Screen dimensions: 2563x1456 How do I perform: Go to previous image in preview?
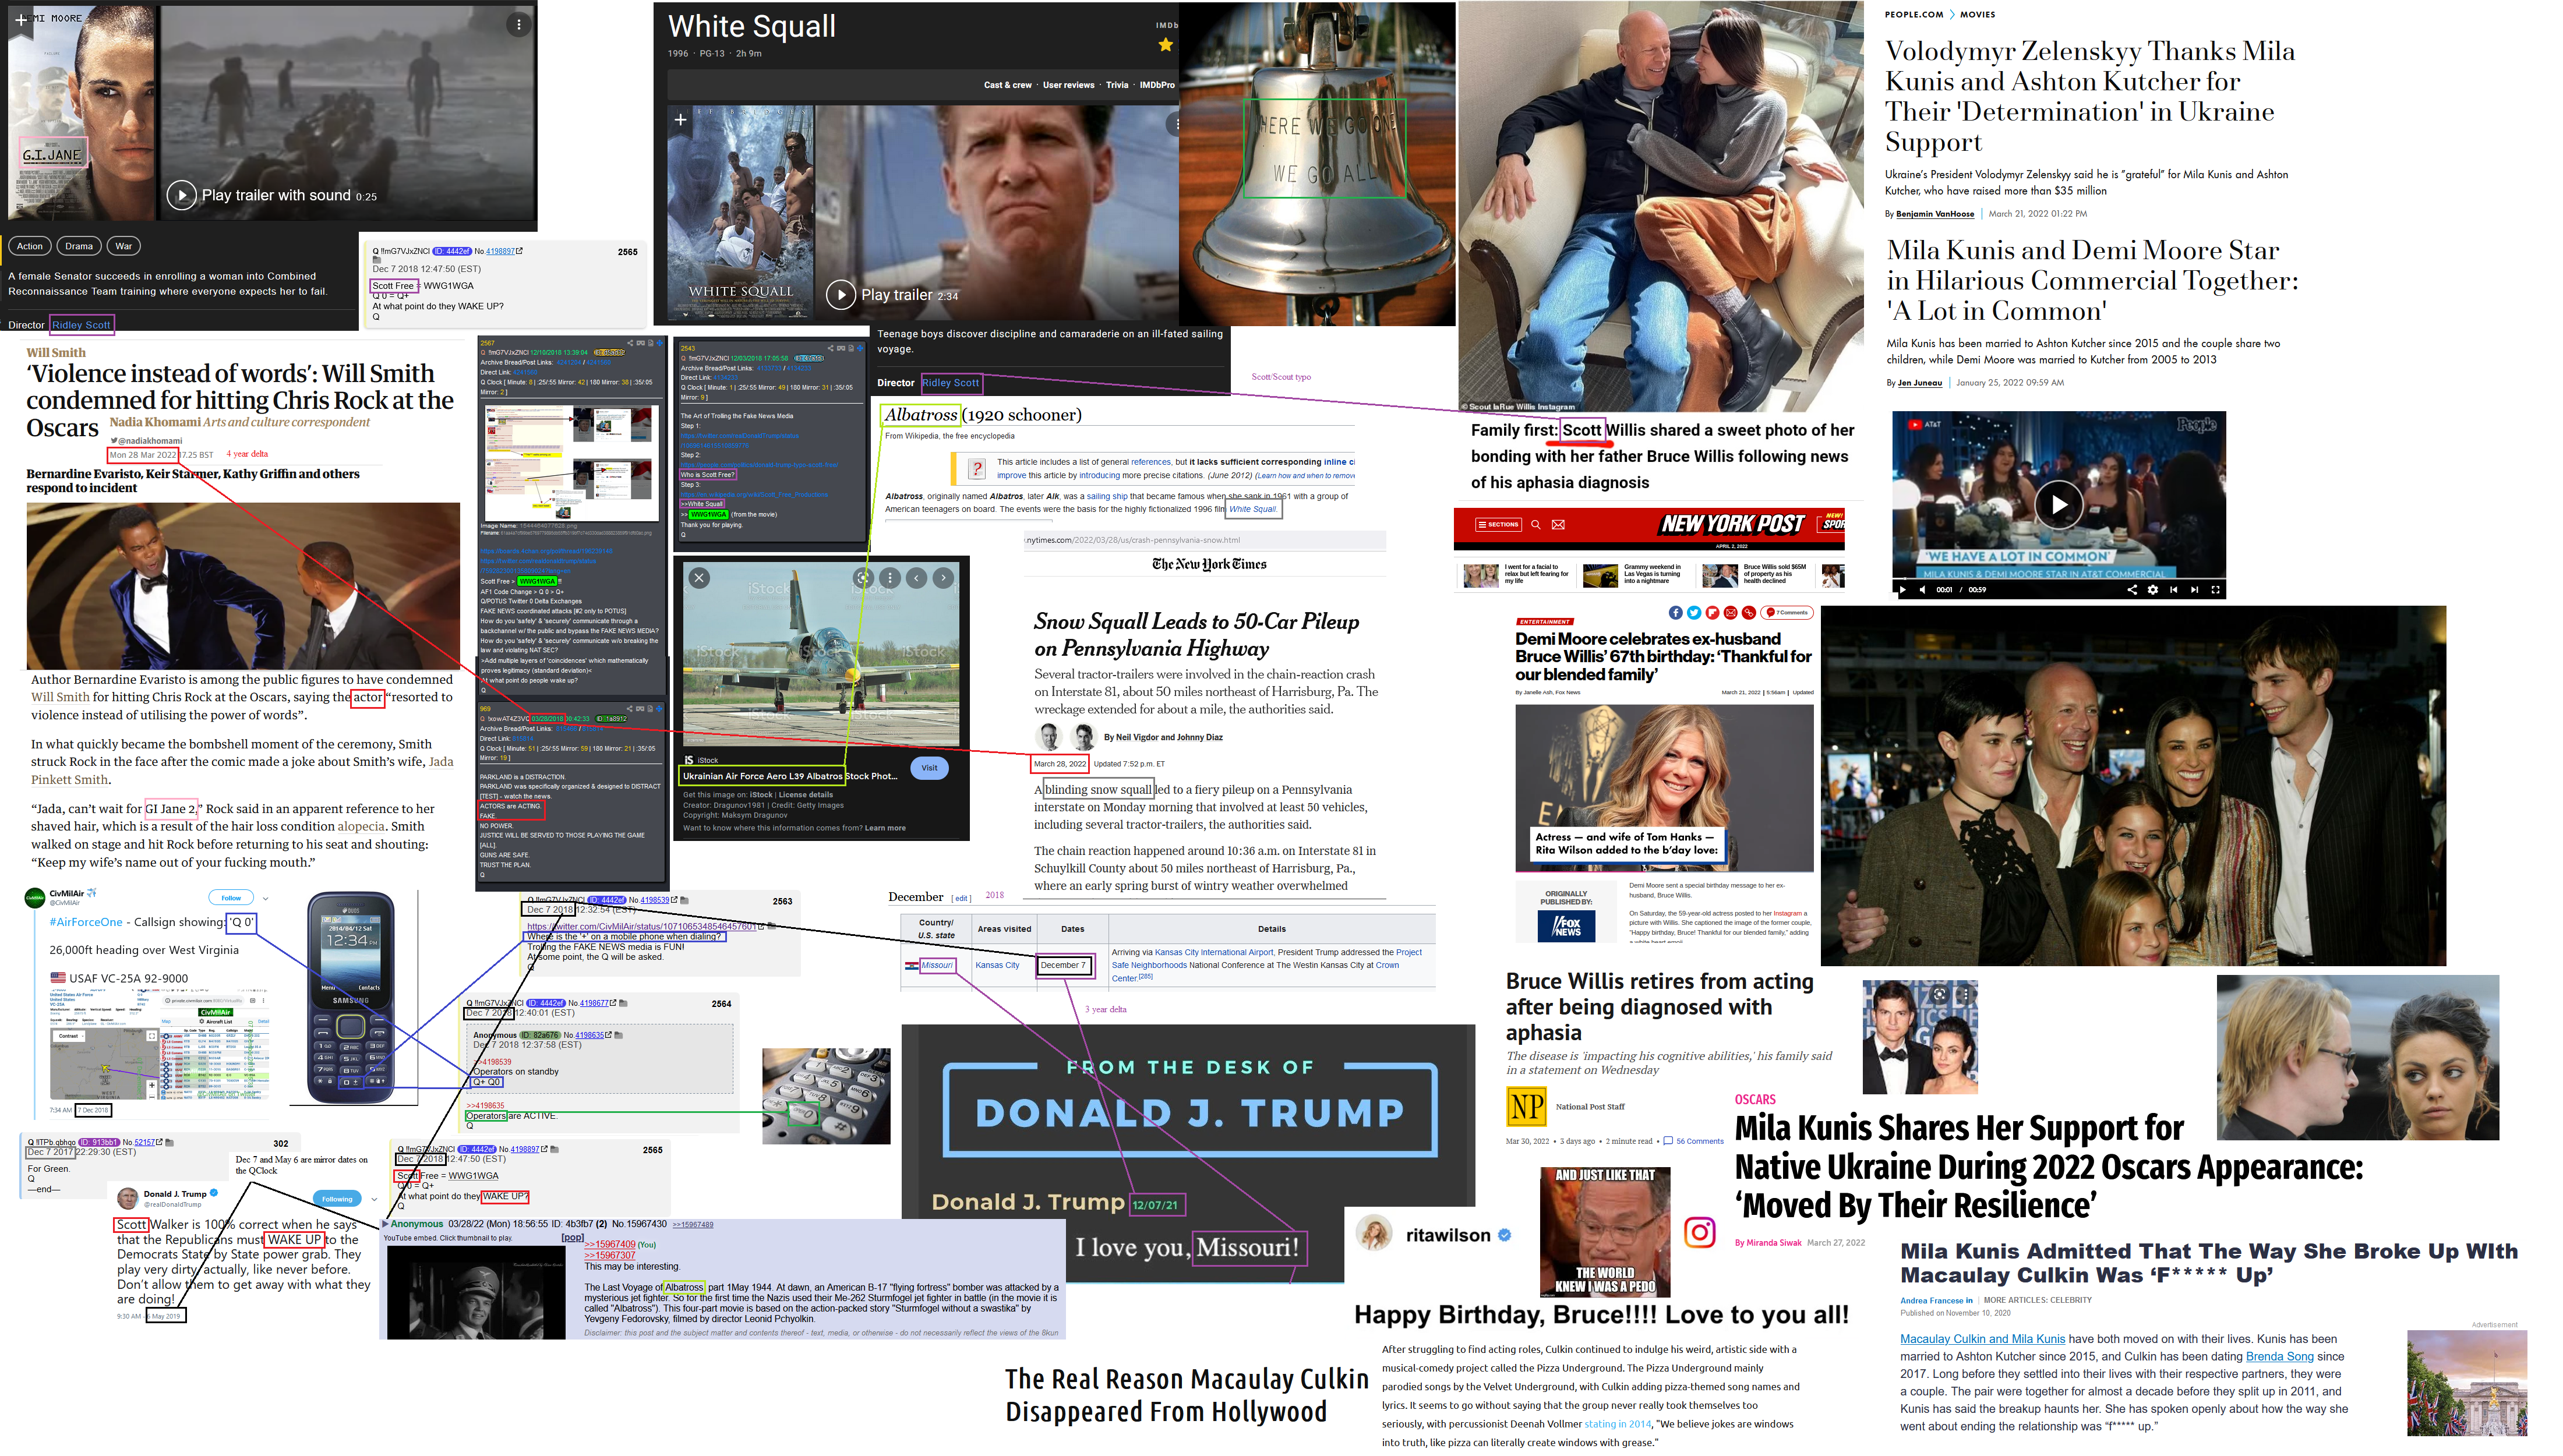(916, 578)
